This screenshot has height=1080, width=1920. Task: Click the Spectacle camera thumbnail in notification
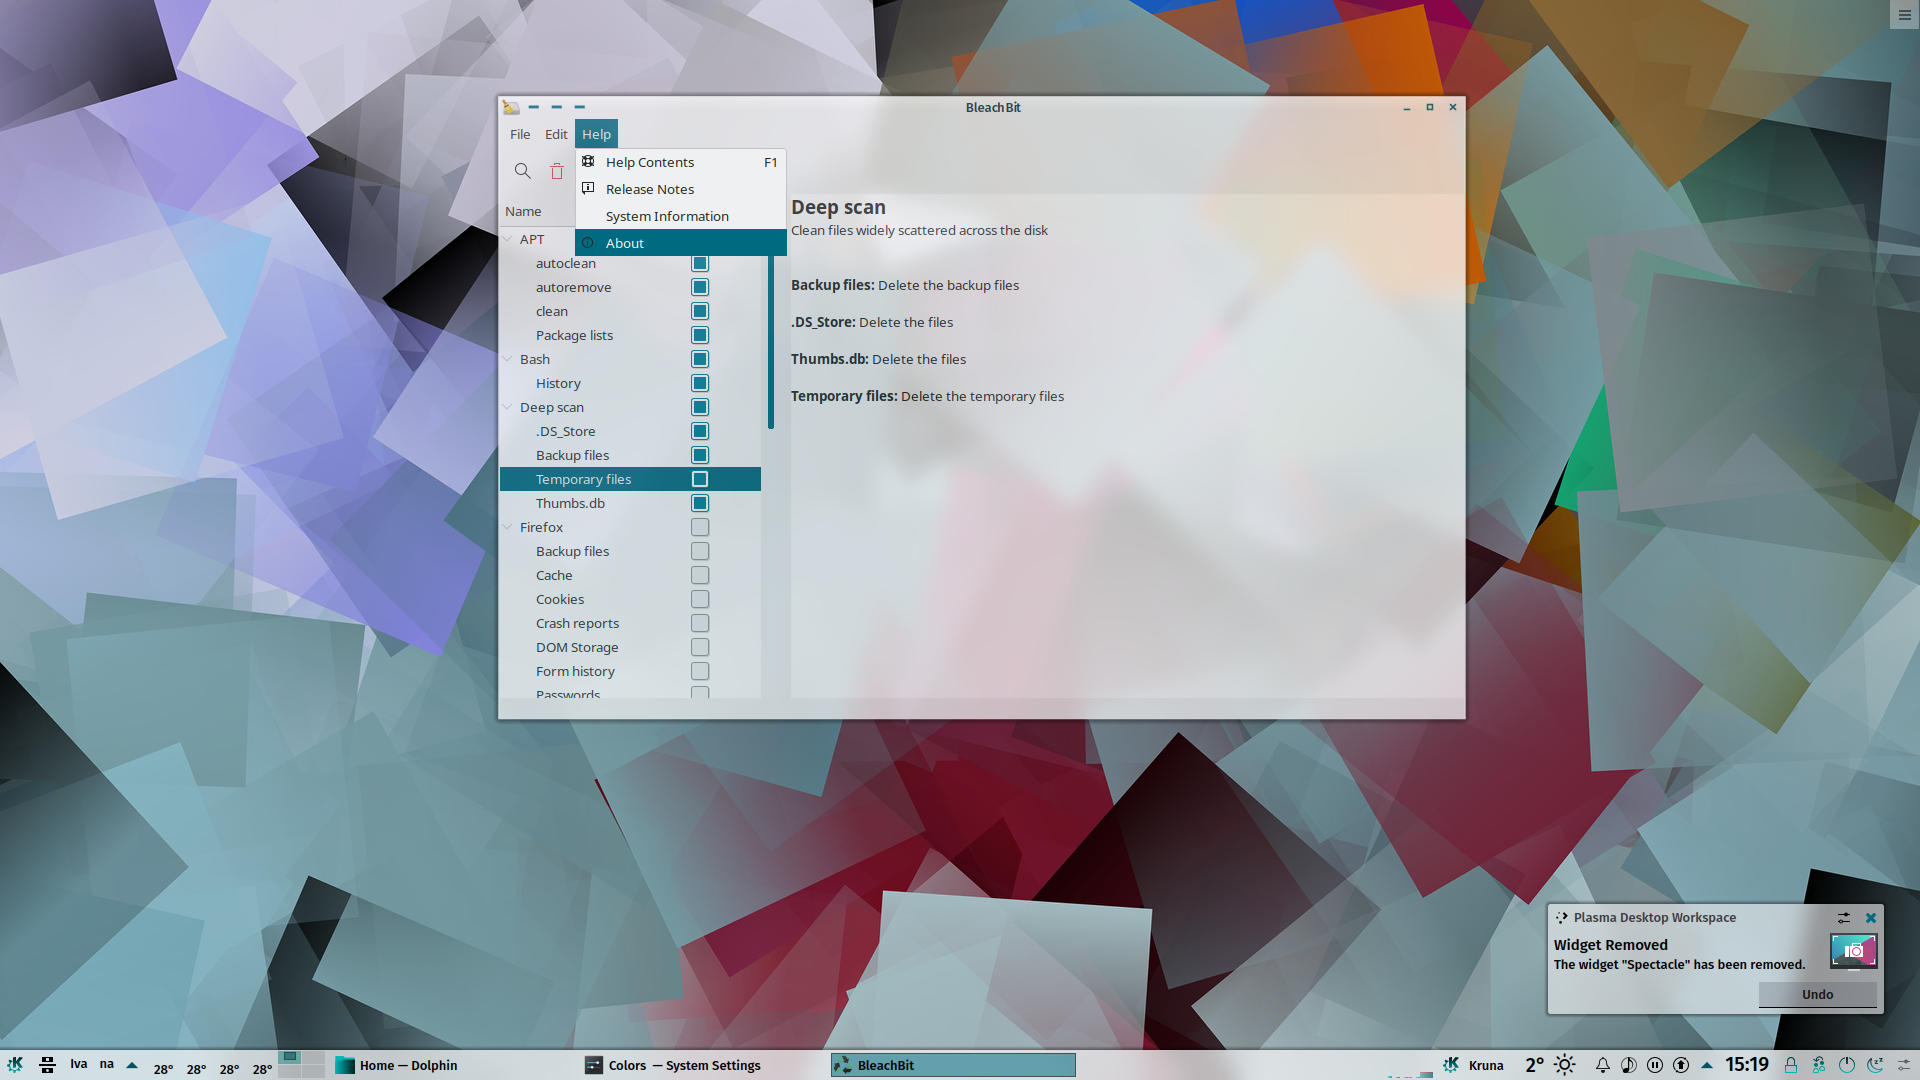coord(1854,951)
